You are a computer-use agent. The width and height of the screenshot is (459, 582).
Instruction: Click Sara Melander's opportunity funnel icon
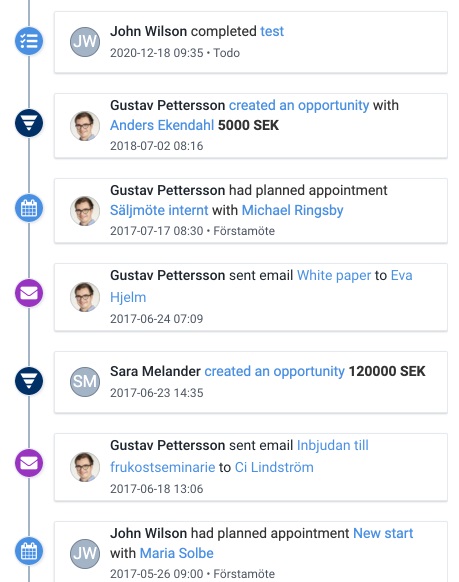click(29, 381)
